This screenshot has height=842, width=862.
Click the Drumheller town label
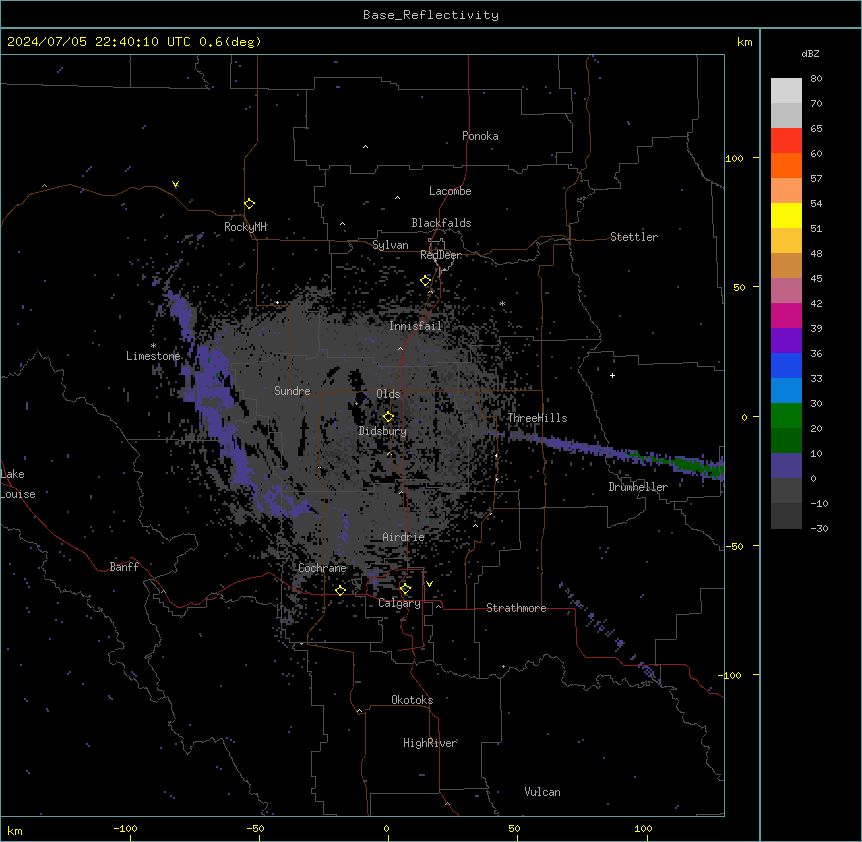(x=638, y=487)
